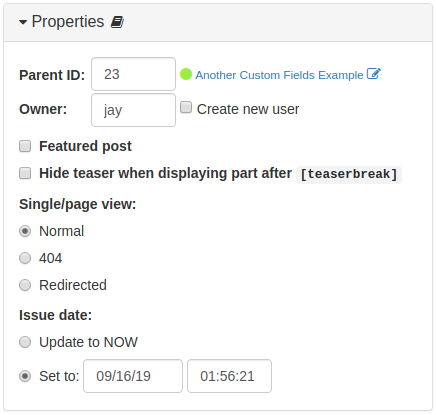
Task: Open the Properties manual book icon
Action: tap(117, 22)
